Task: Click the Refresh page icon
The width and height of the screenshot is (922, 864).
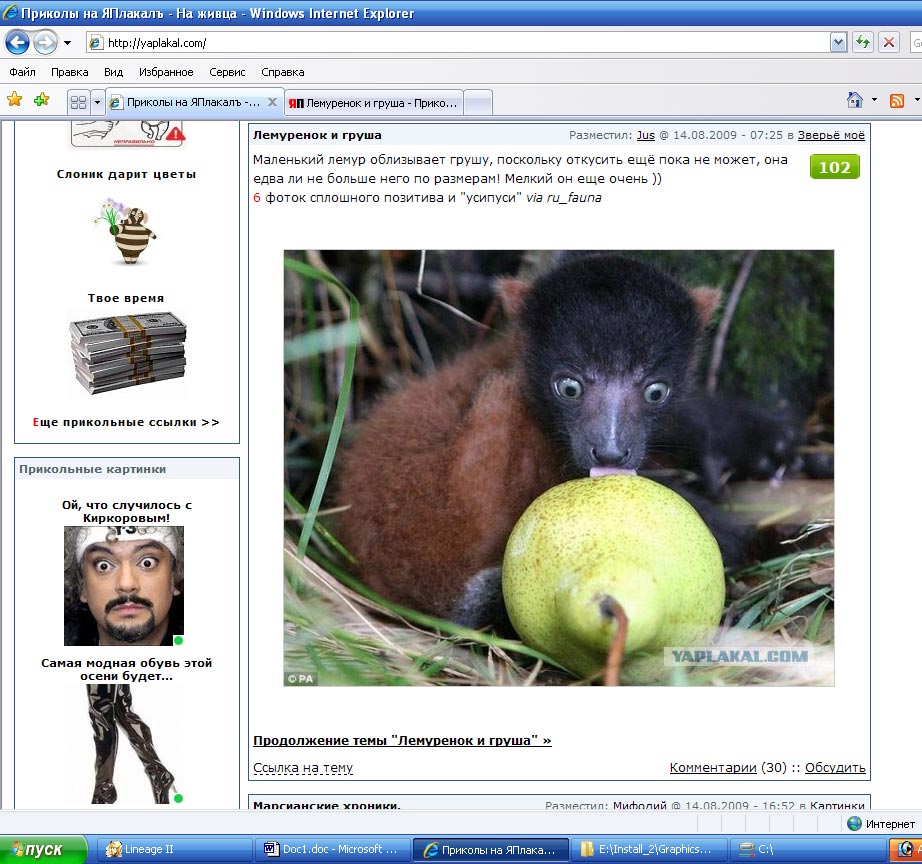Action: 862,42
